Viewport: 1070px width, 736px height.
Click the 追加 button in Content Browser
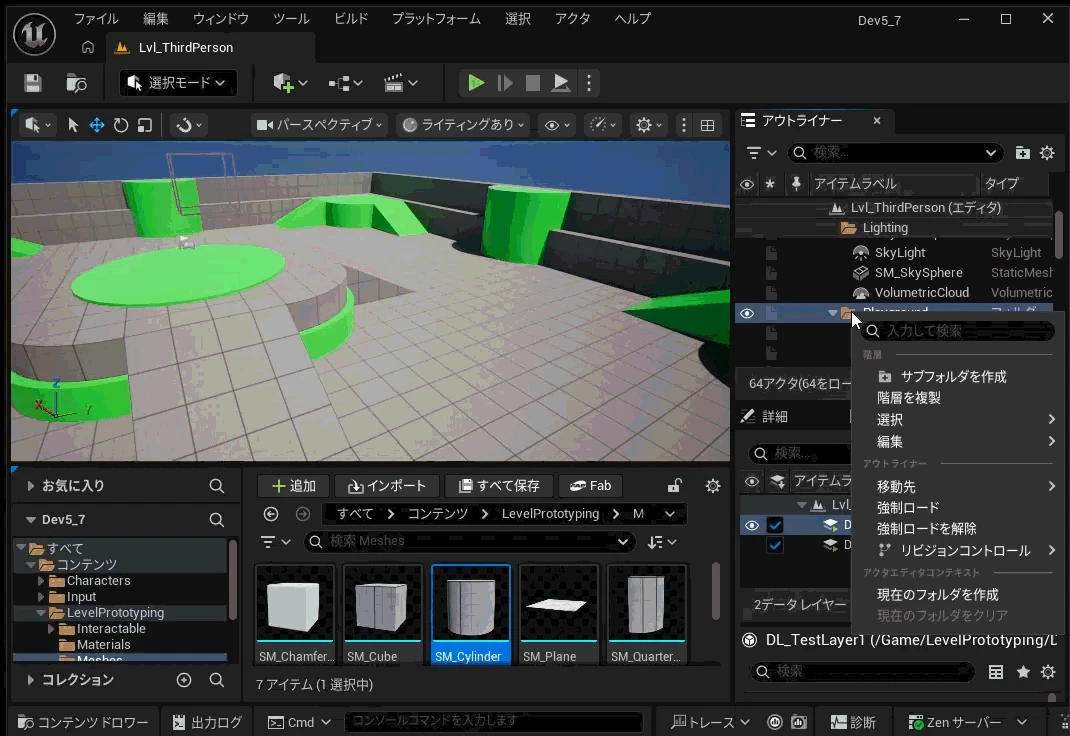(x=294, y=486)
